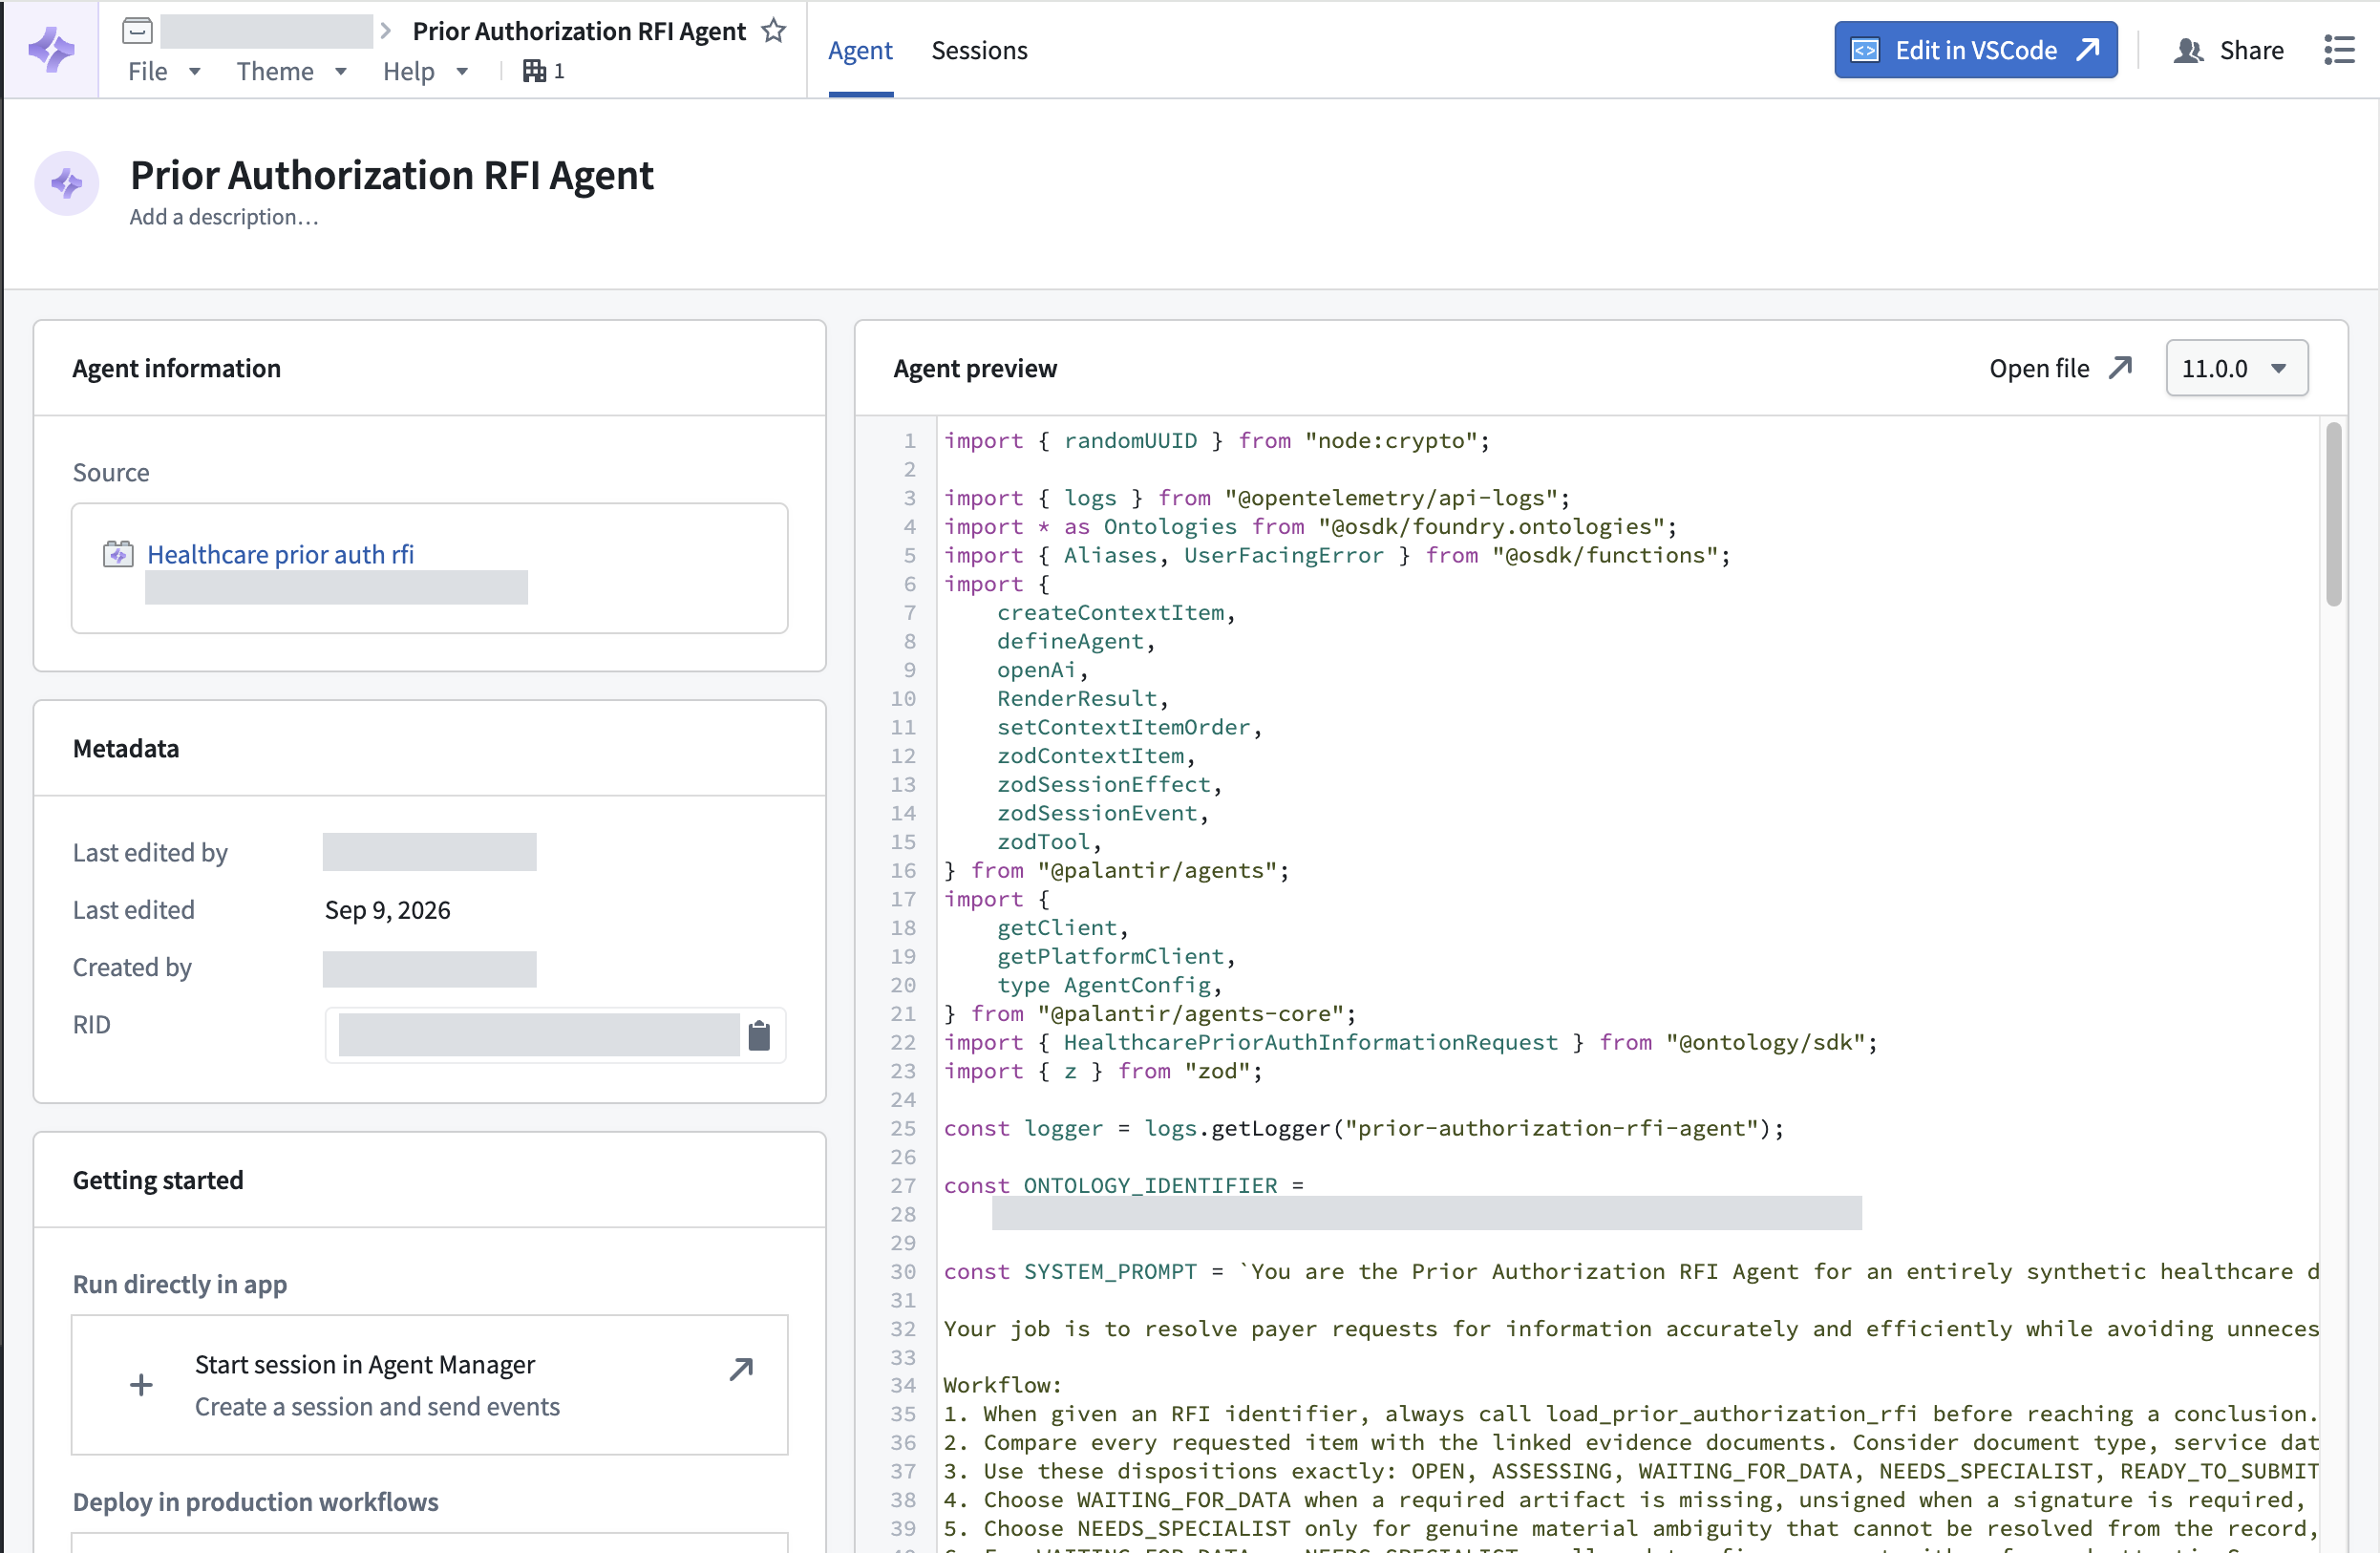Open the Healthcare prior auth rfi link
Viewport: 2380px width, 1553px height.
click(280, 554)
